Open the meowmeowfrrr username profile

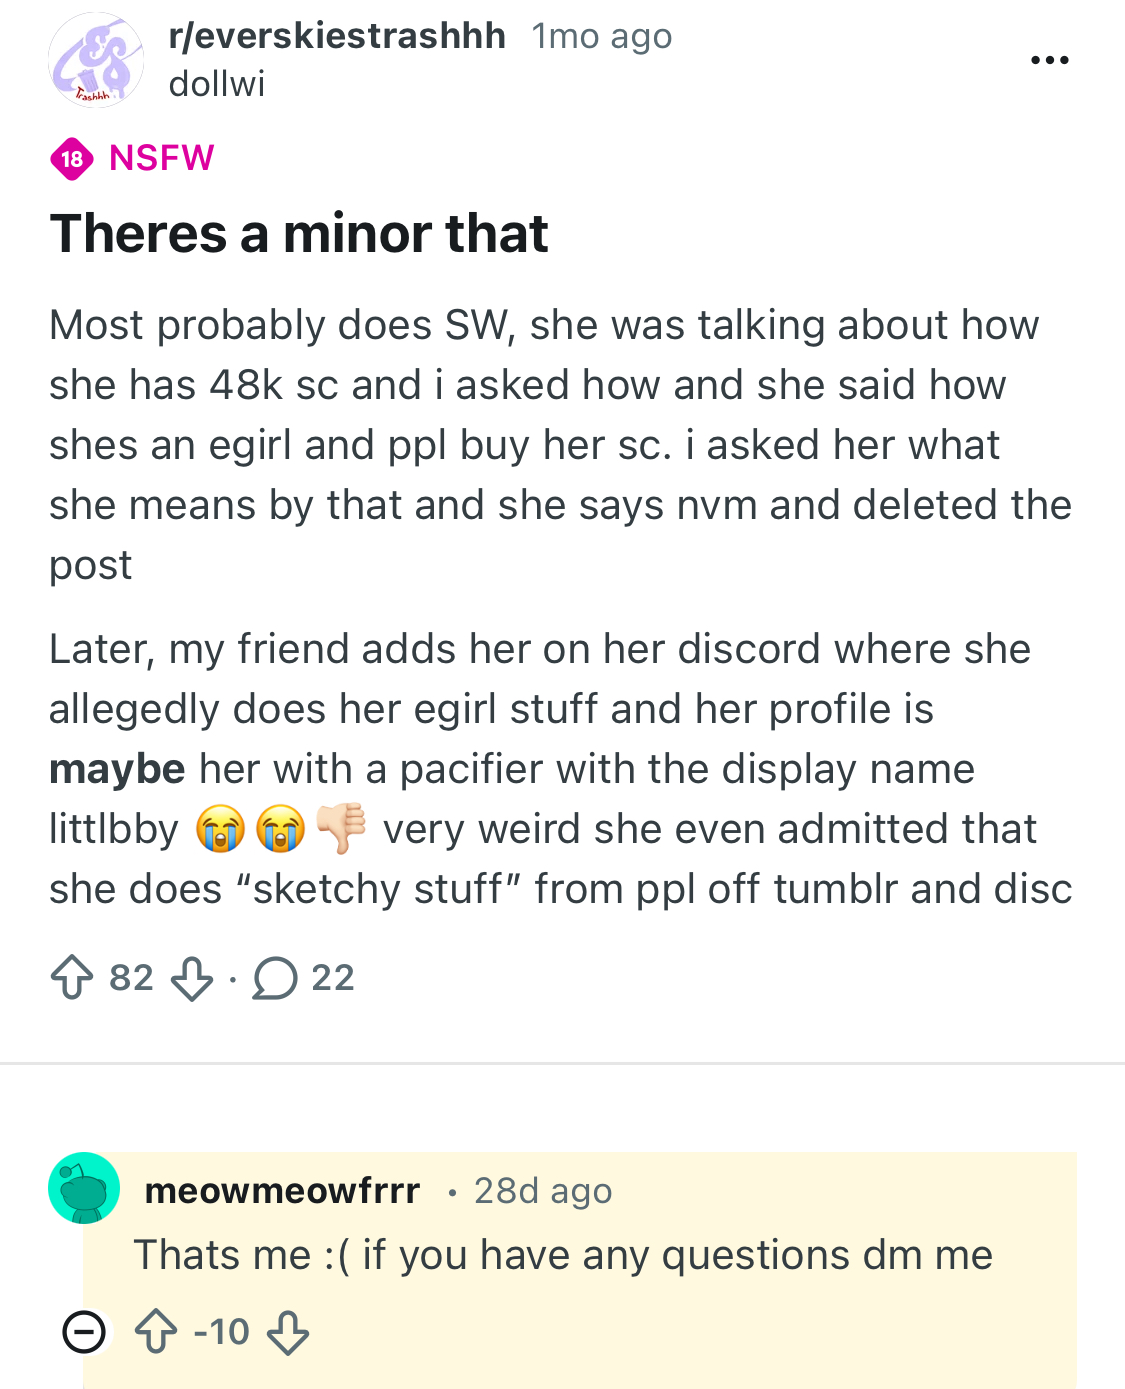(283, 1191)
